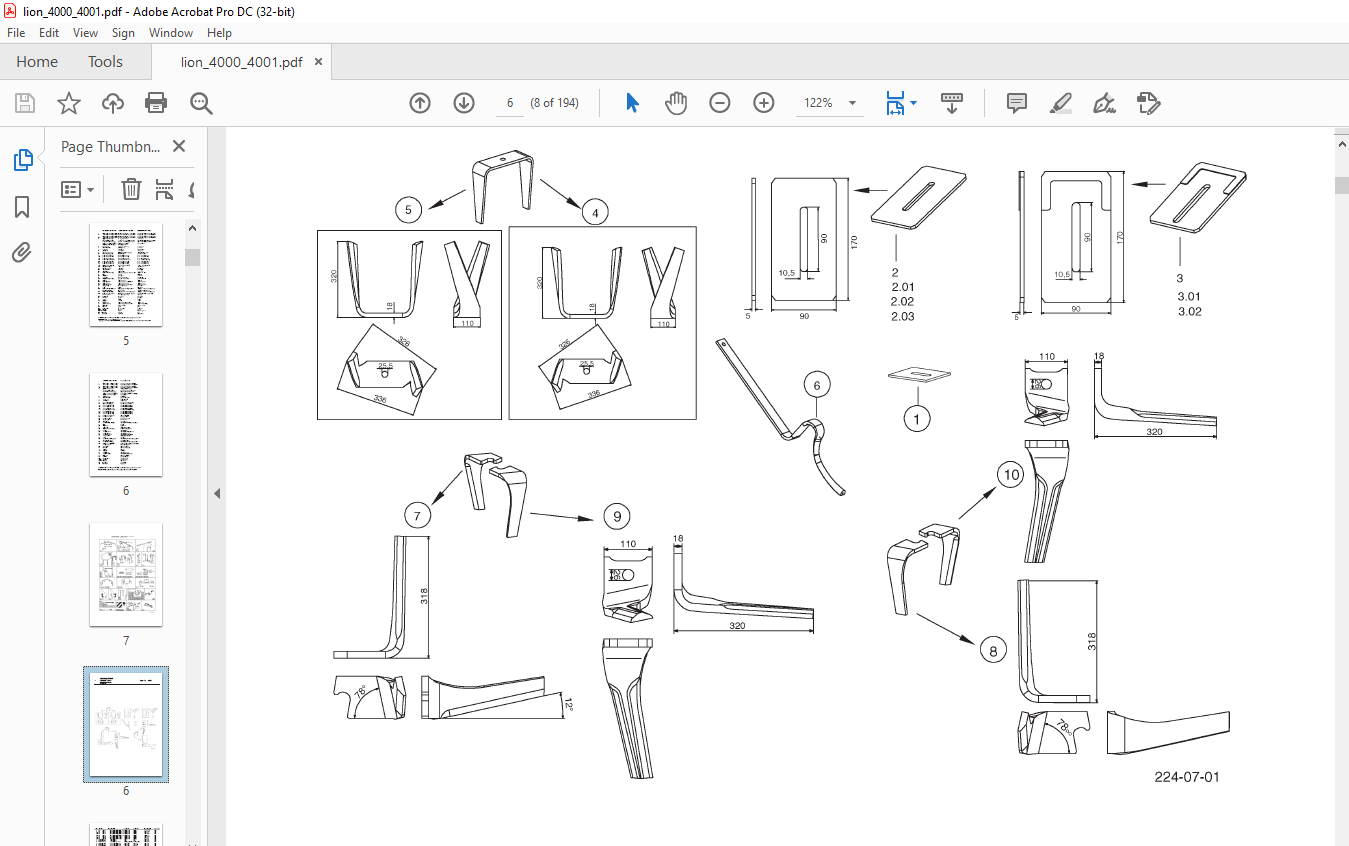Print the document with the printer icon

[x=156, y=103]
